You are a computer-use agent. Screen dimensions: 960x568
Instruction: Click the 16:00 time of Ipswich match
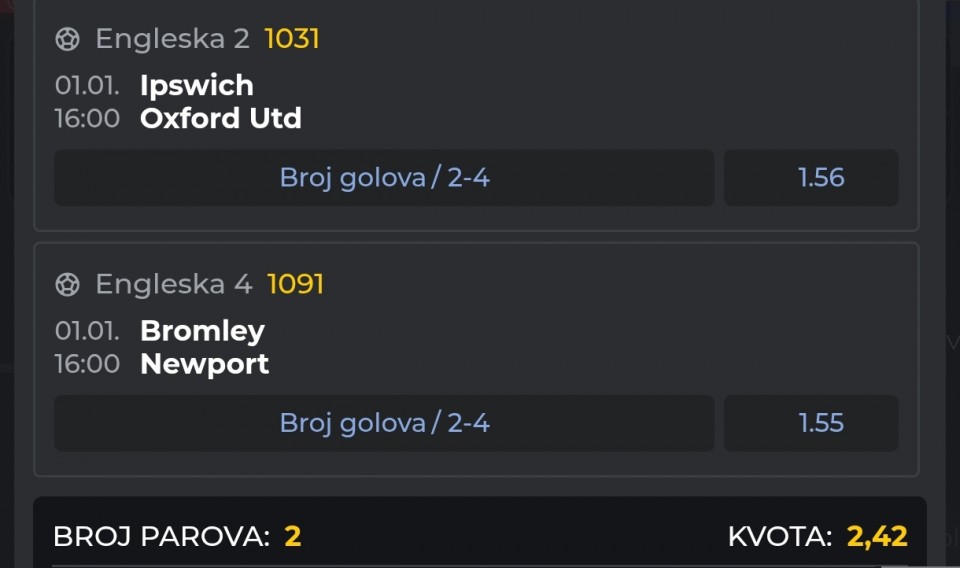coord(87,118)
